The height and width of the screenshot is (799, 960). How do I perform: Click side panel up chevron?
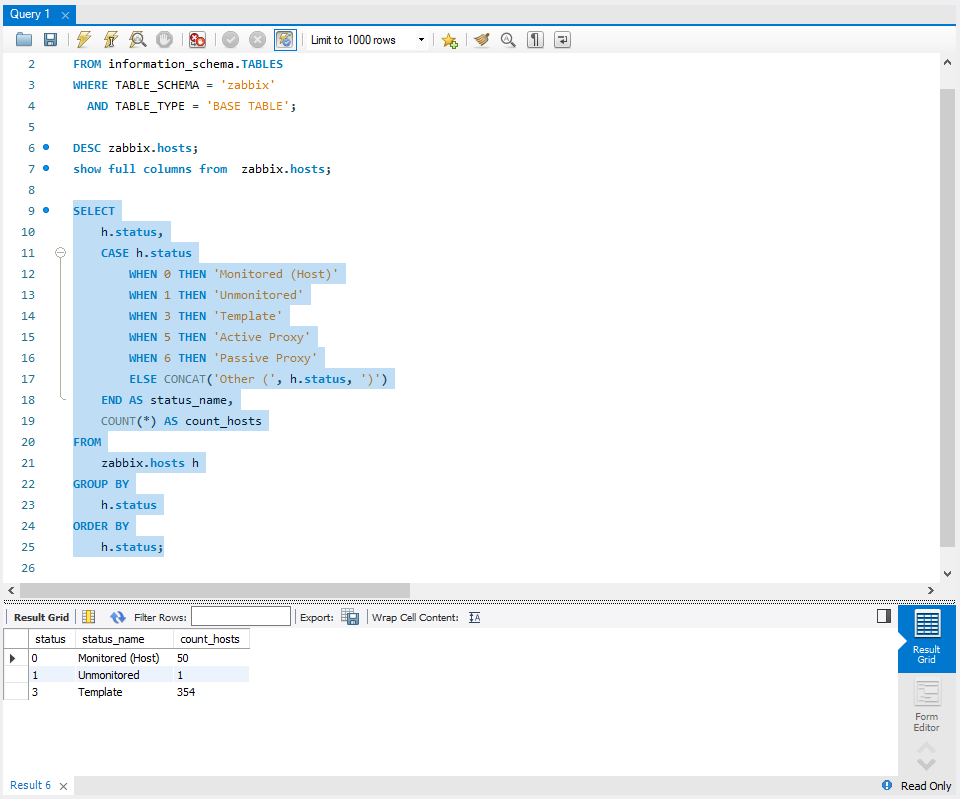pyautogui.click(x=926, y=748)
